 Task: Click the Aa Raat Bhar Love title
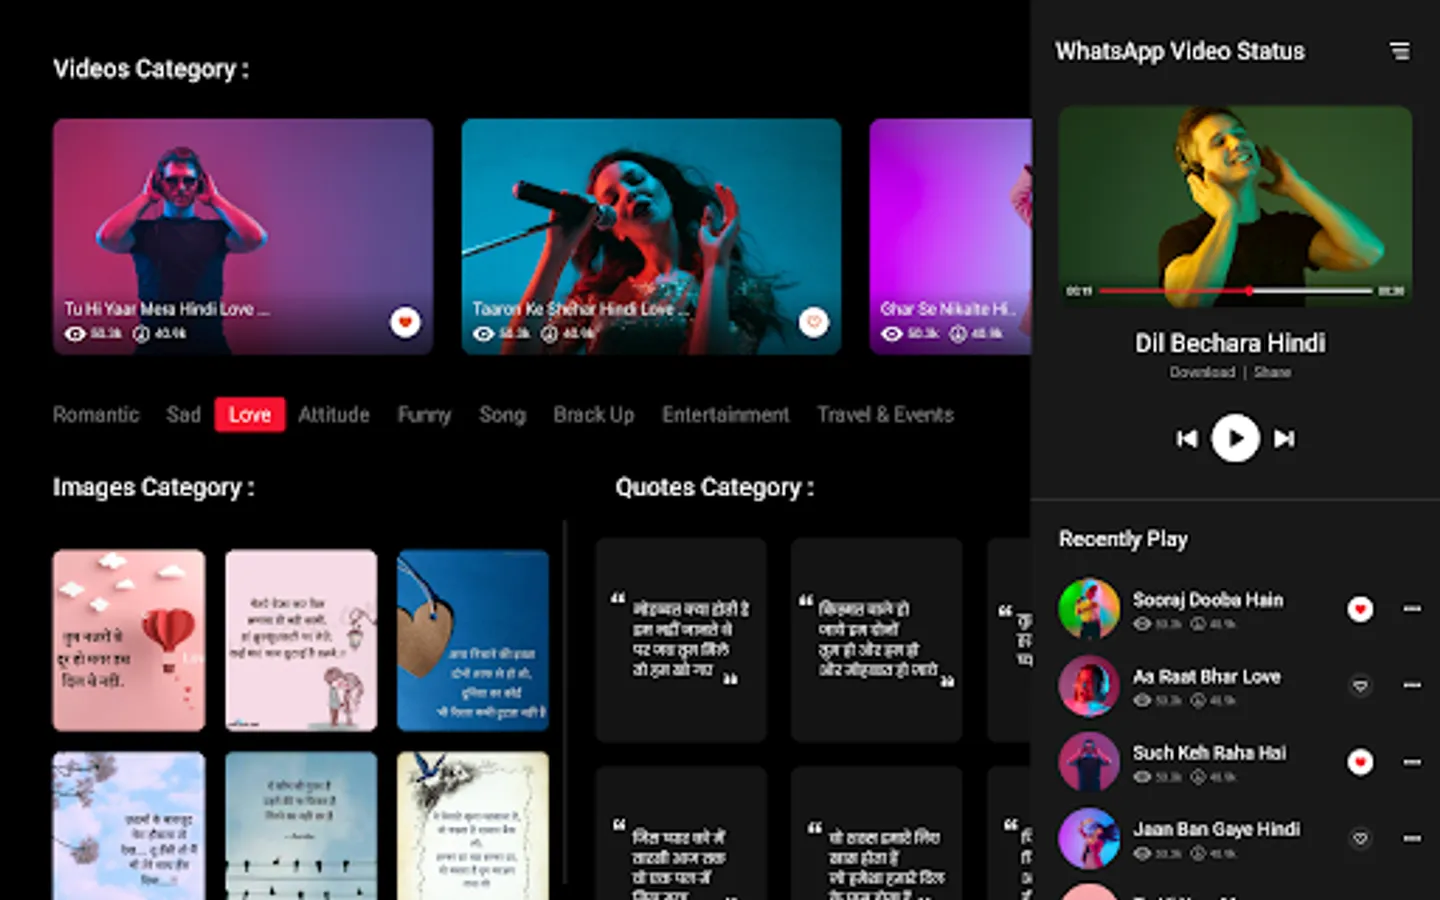pos(1207,677)
